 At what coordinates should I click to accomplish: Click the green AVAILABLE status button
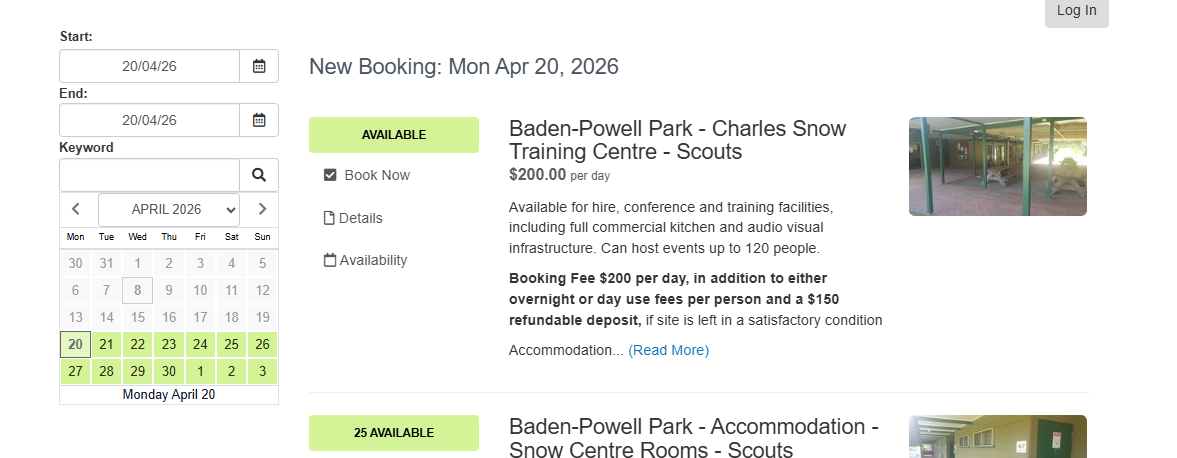pyautogui.click(x=394, y=135)
